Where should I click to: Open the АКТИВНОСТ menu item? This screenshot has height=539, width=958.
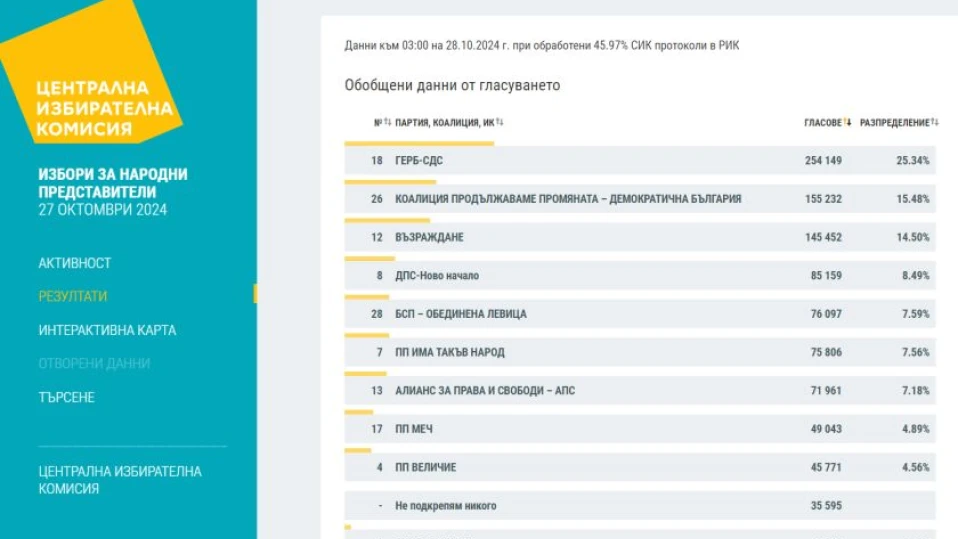tap(75, 263)
